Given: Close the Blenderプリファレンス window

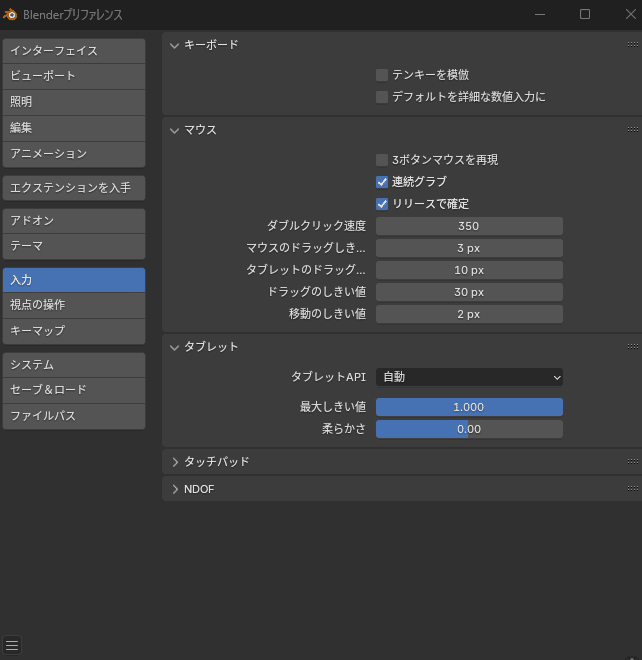Looking at the screenshot, I should point(630,14).
